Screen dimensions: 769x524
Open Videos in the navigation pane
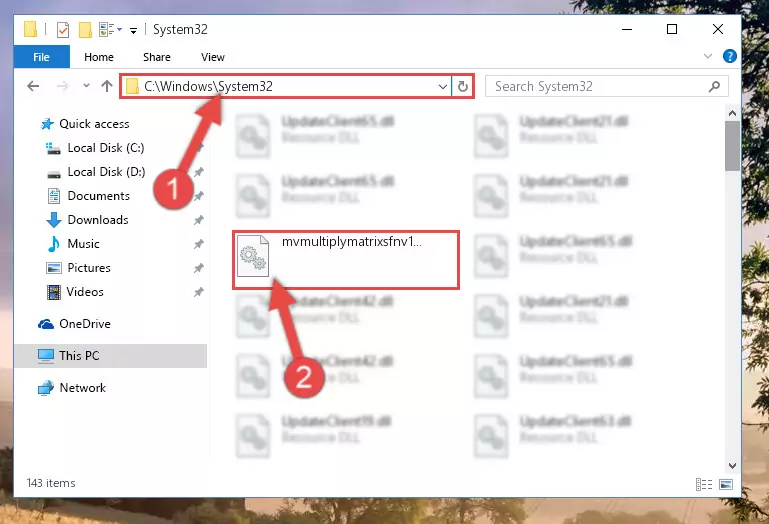click(x=85, y=292)
